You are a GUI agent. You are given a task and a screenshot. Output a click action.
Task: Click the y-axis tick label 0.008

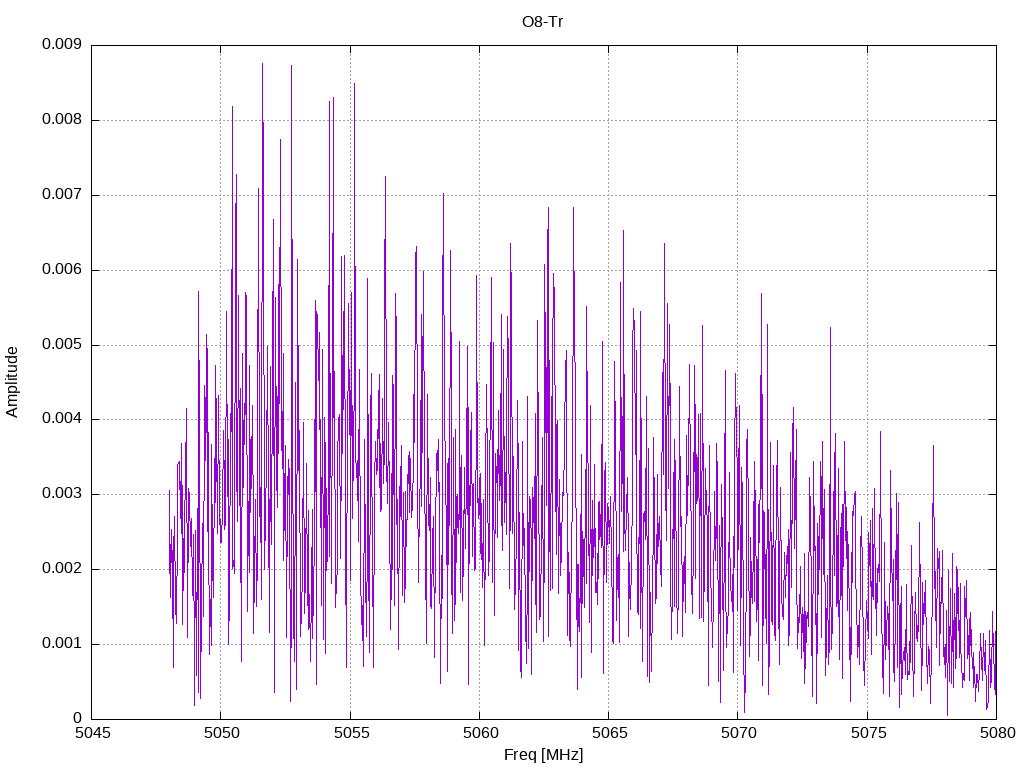(x=61, y=120)
